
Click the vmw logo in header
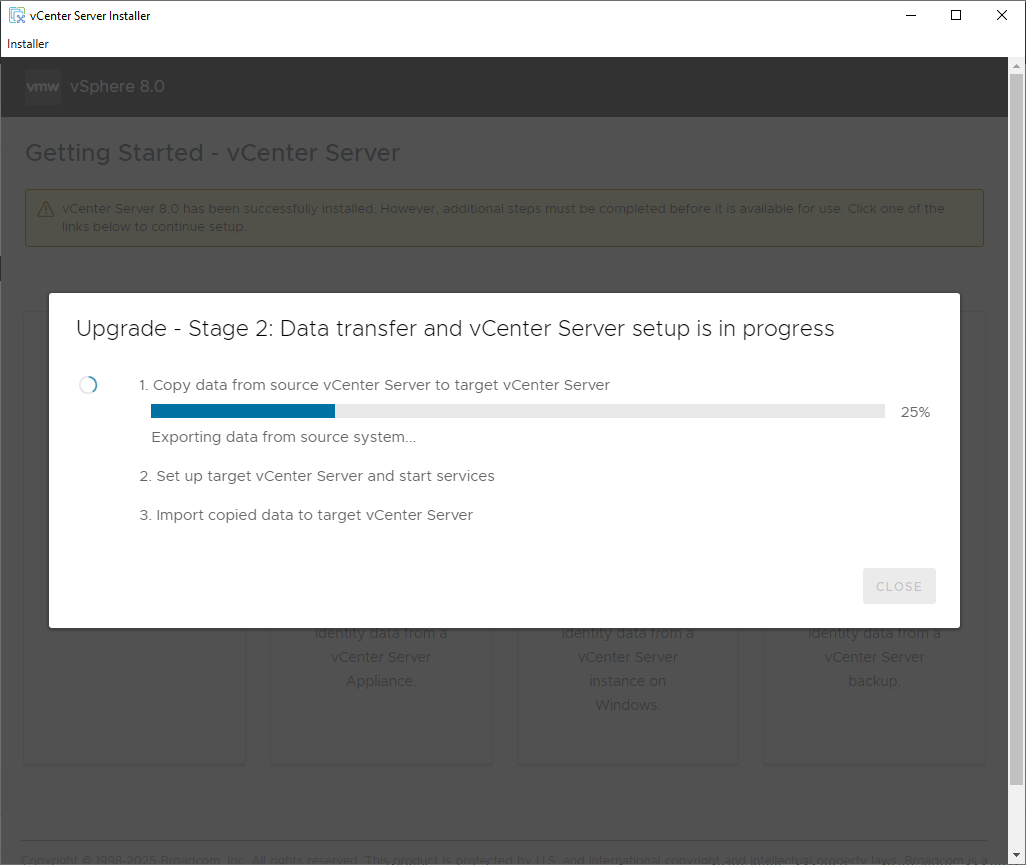pos(43,87)
